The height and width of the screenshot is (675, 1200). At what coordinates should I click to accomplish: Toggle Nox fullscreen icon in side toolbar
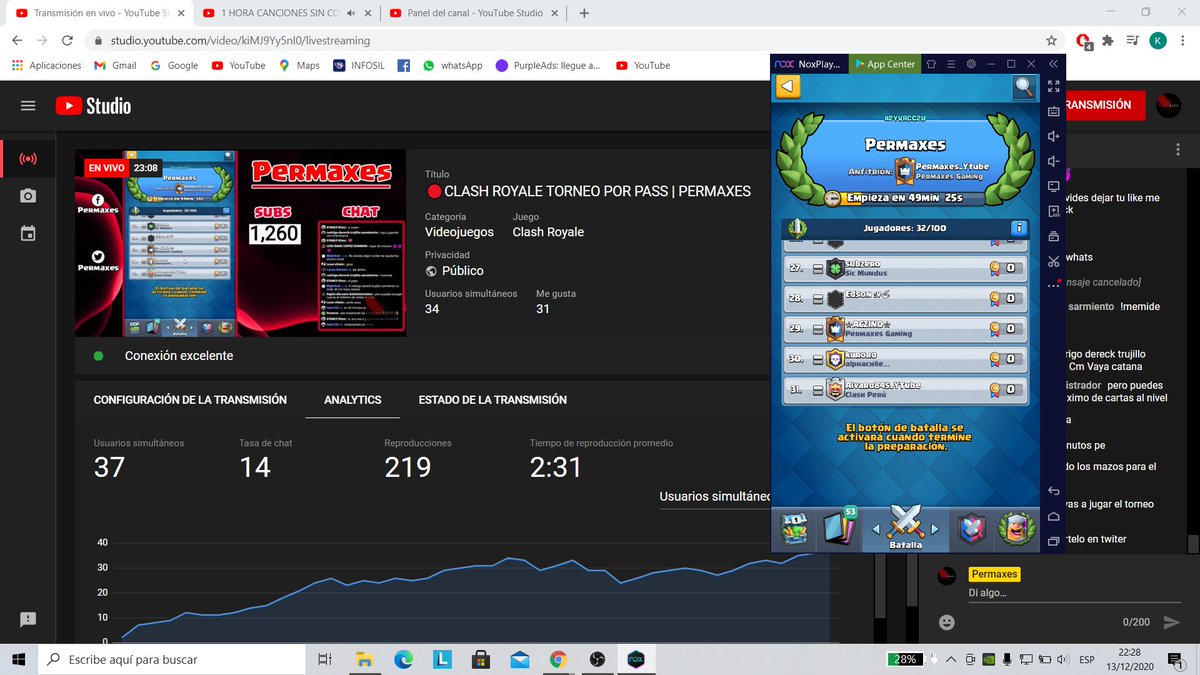pyautogui.click(x=1053, y=87)
